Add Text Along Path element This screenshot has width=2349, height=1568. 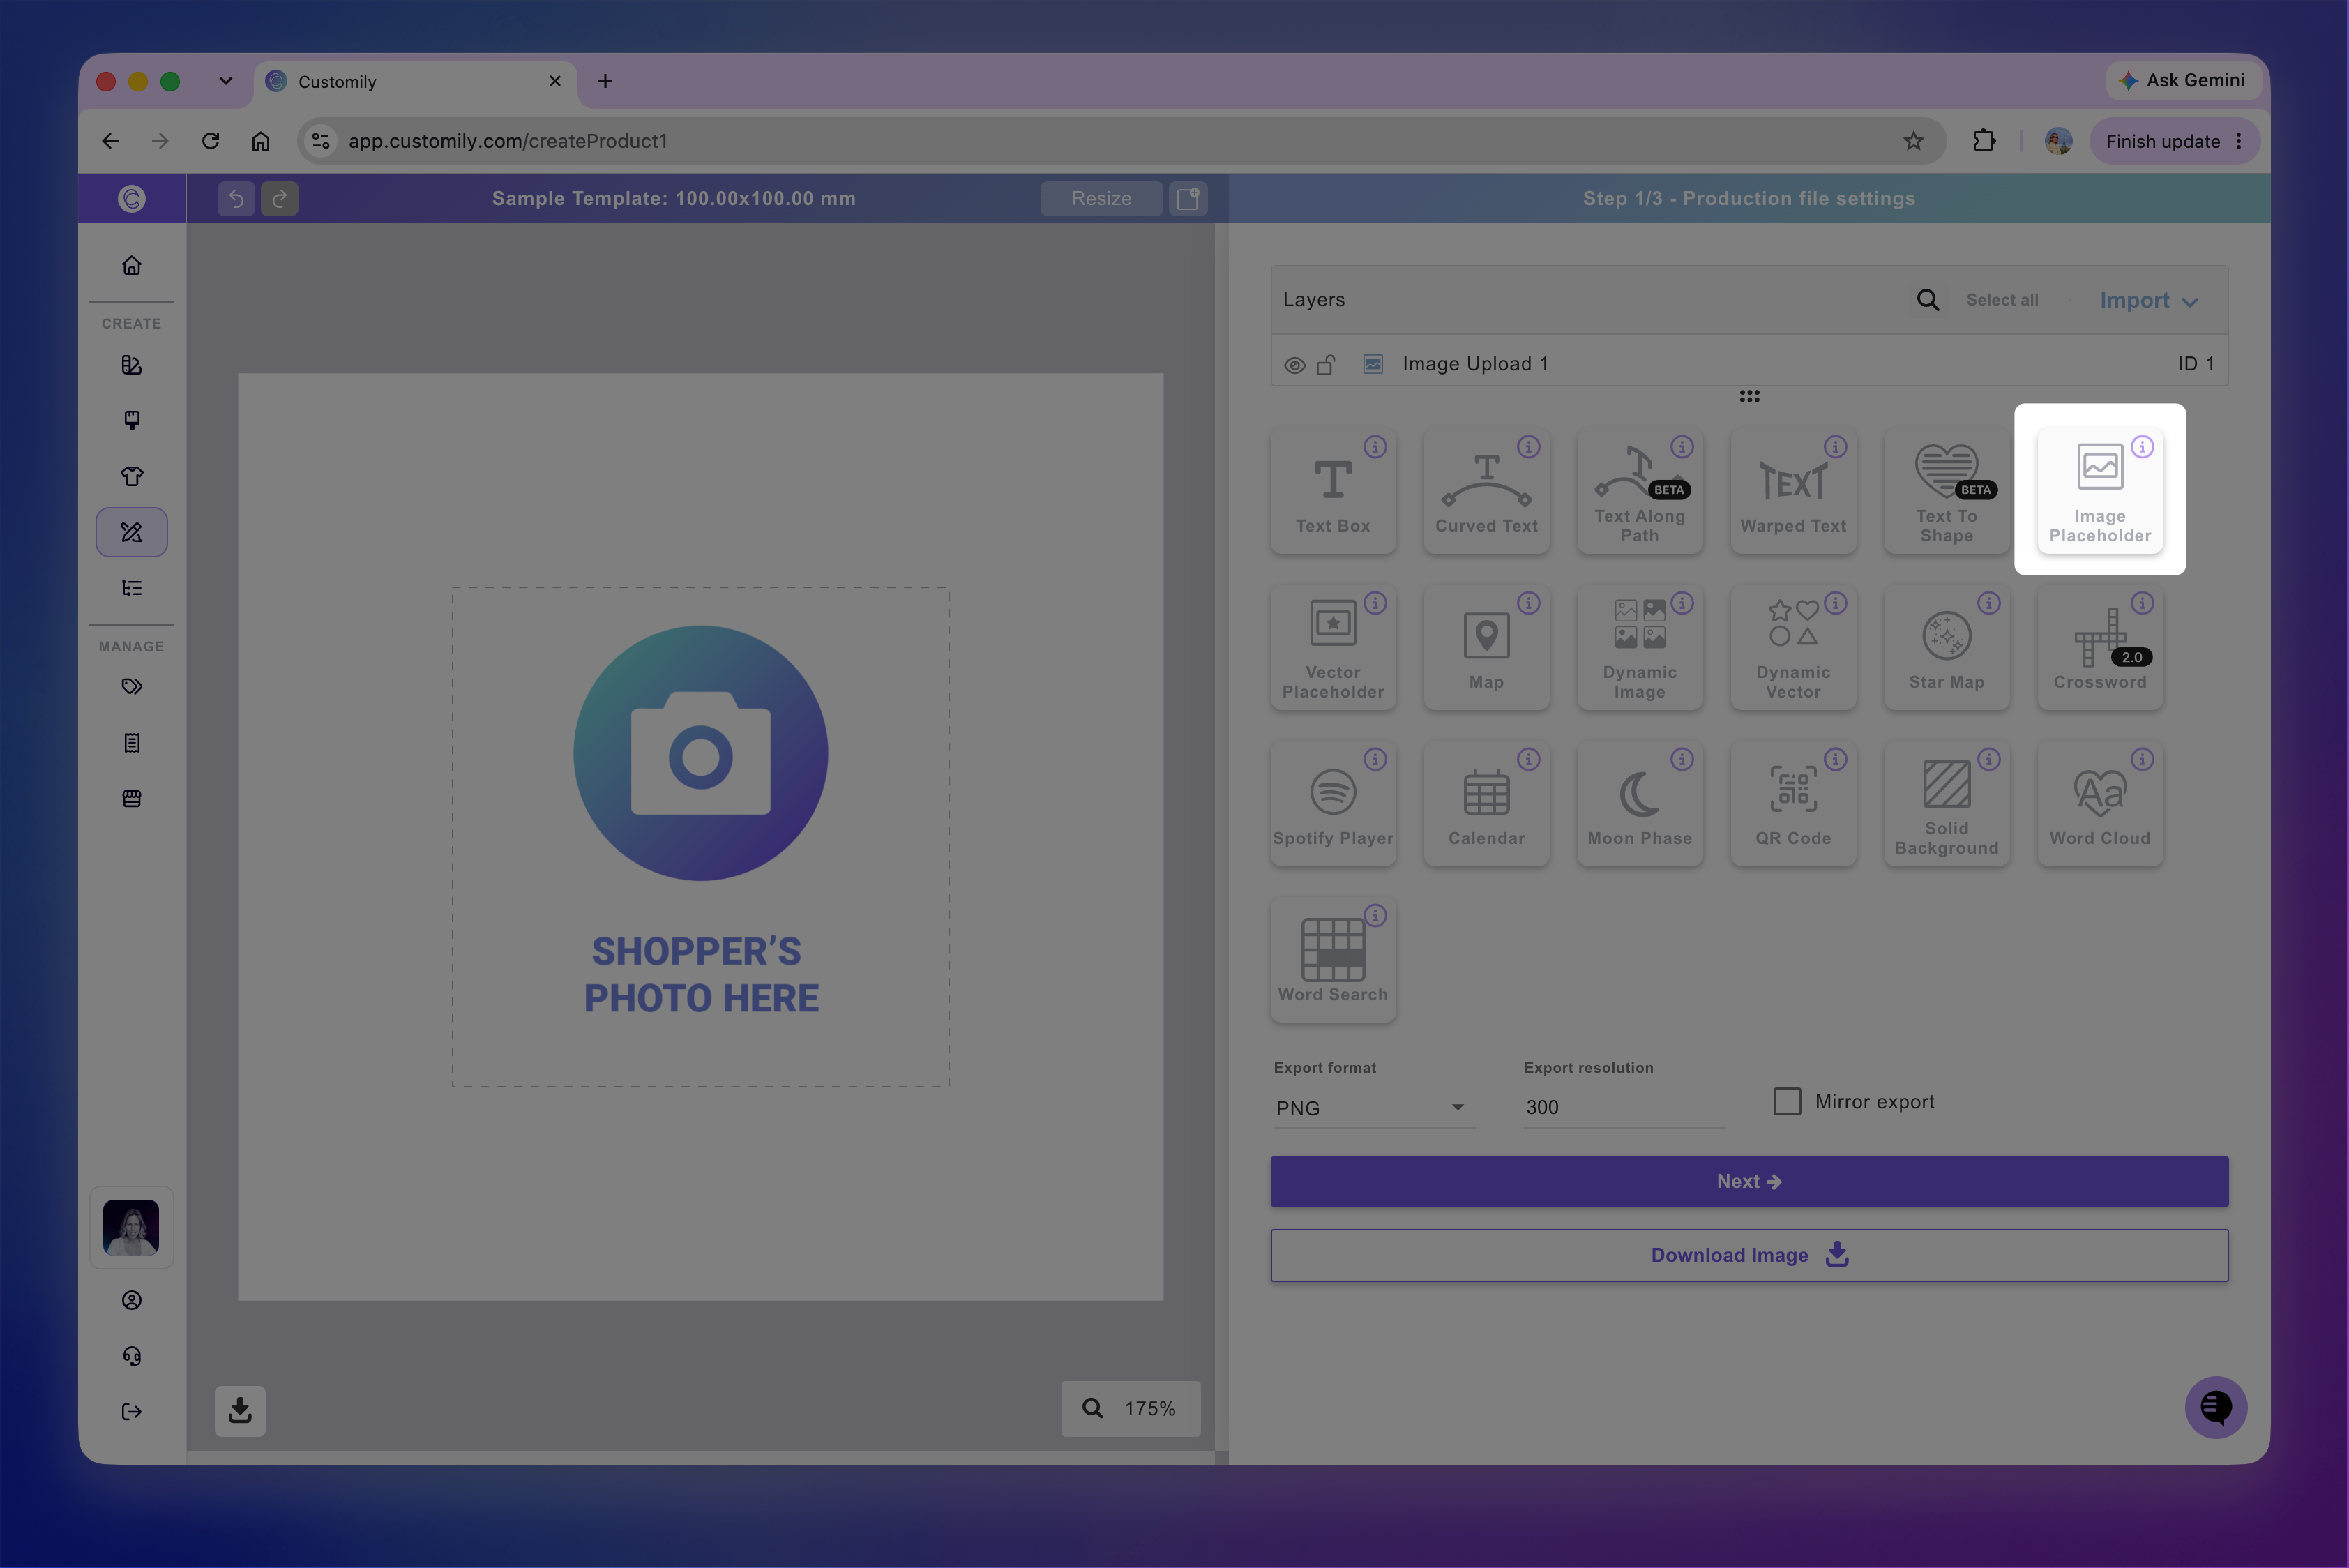[1640, 491]
